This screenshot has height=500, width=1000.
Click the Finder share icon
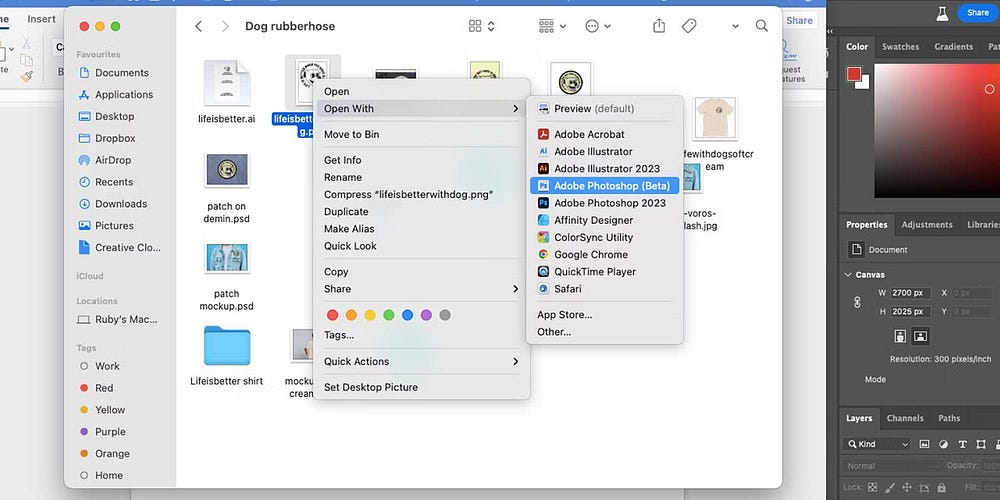[x=659, y=26]
